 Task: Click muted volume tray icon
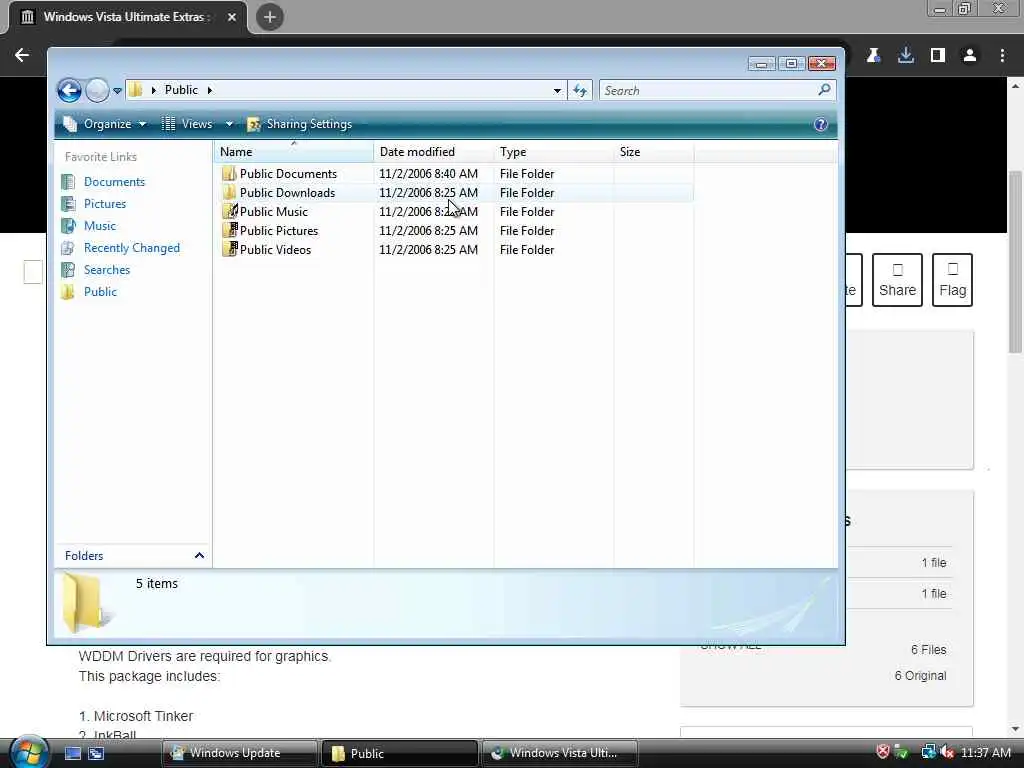(947, 752)
